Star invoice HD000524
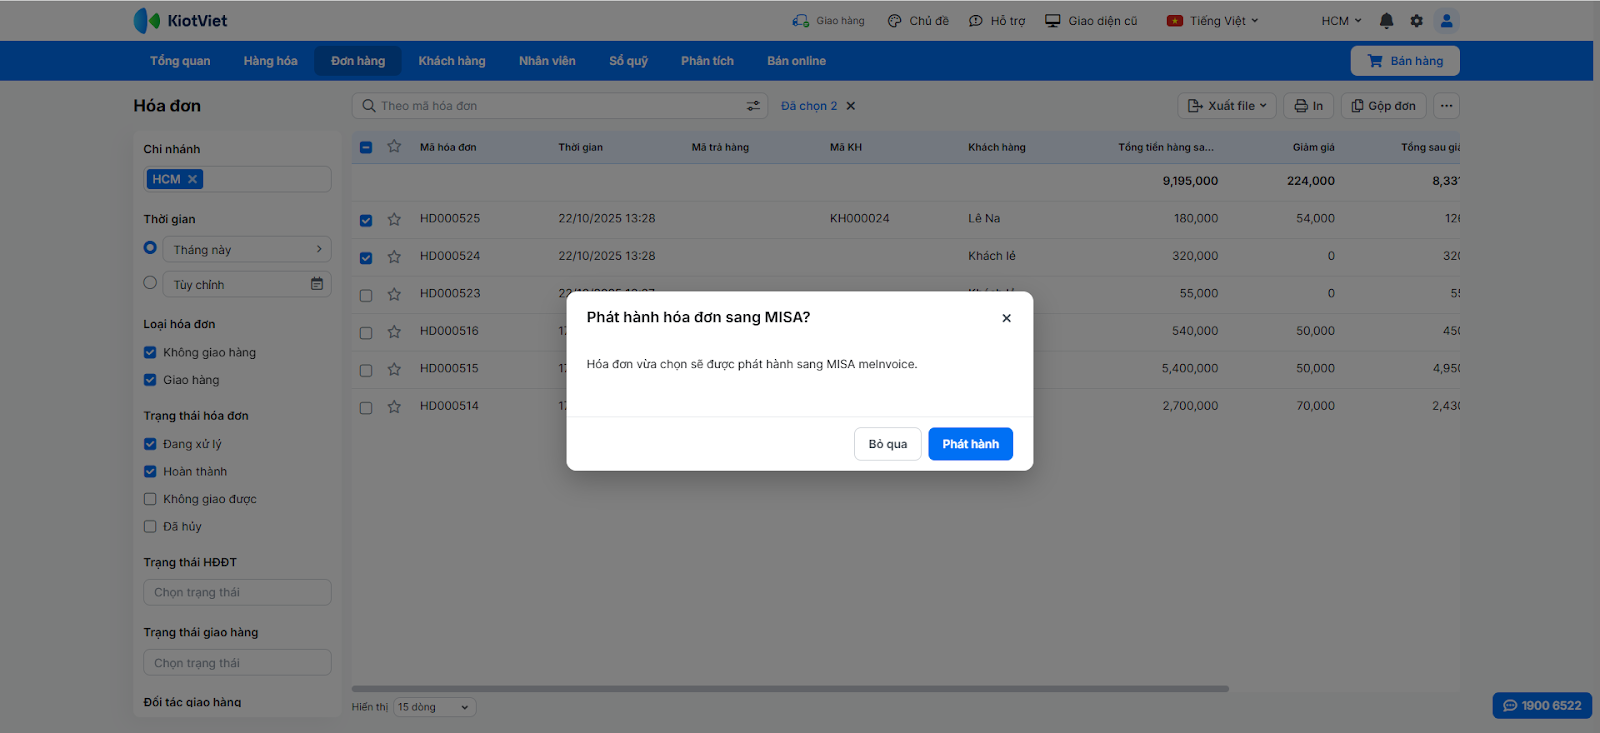1600x733 pixels. pos(394,257)
